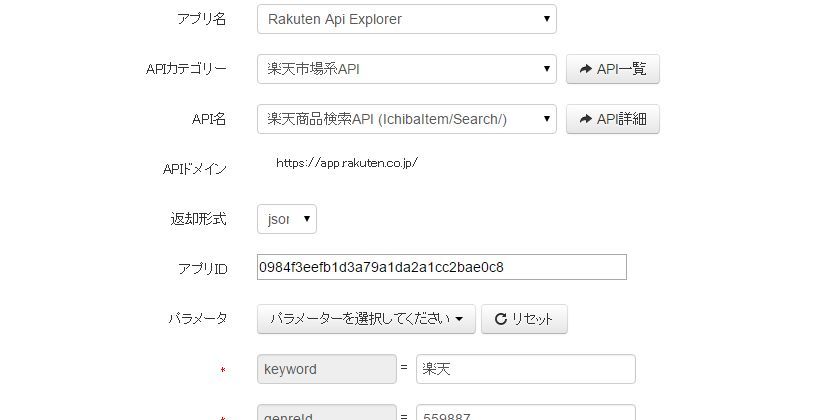The width and height of the screenshot is (815, 420).
Task: Click the https://app.rakuten.co.jp/ domain text
Action: [347, 163]
